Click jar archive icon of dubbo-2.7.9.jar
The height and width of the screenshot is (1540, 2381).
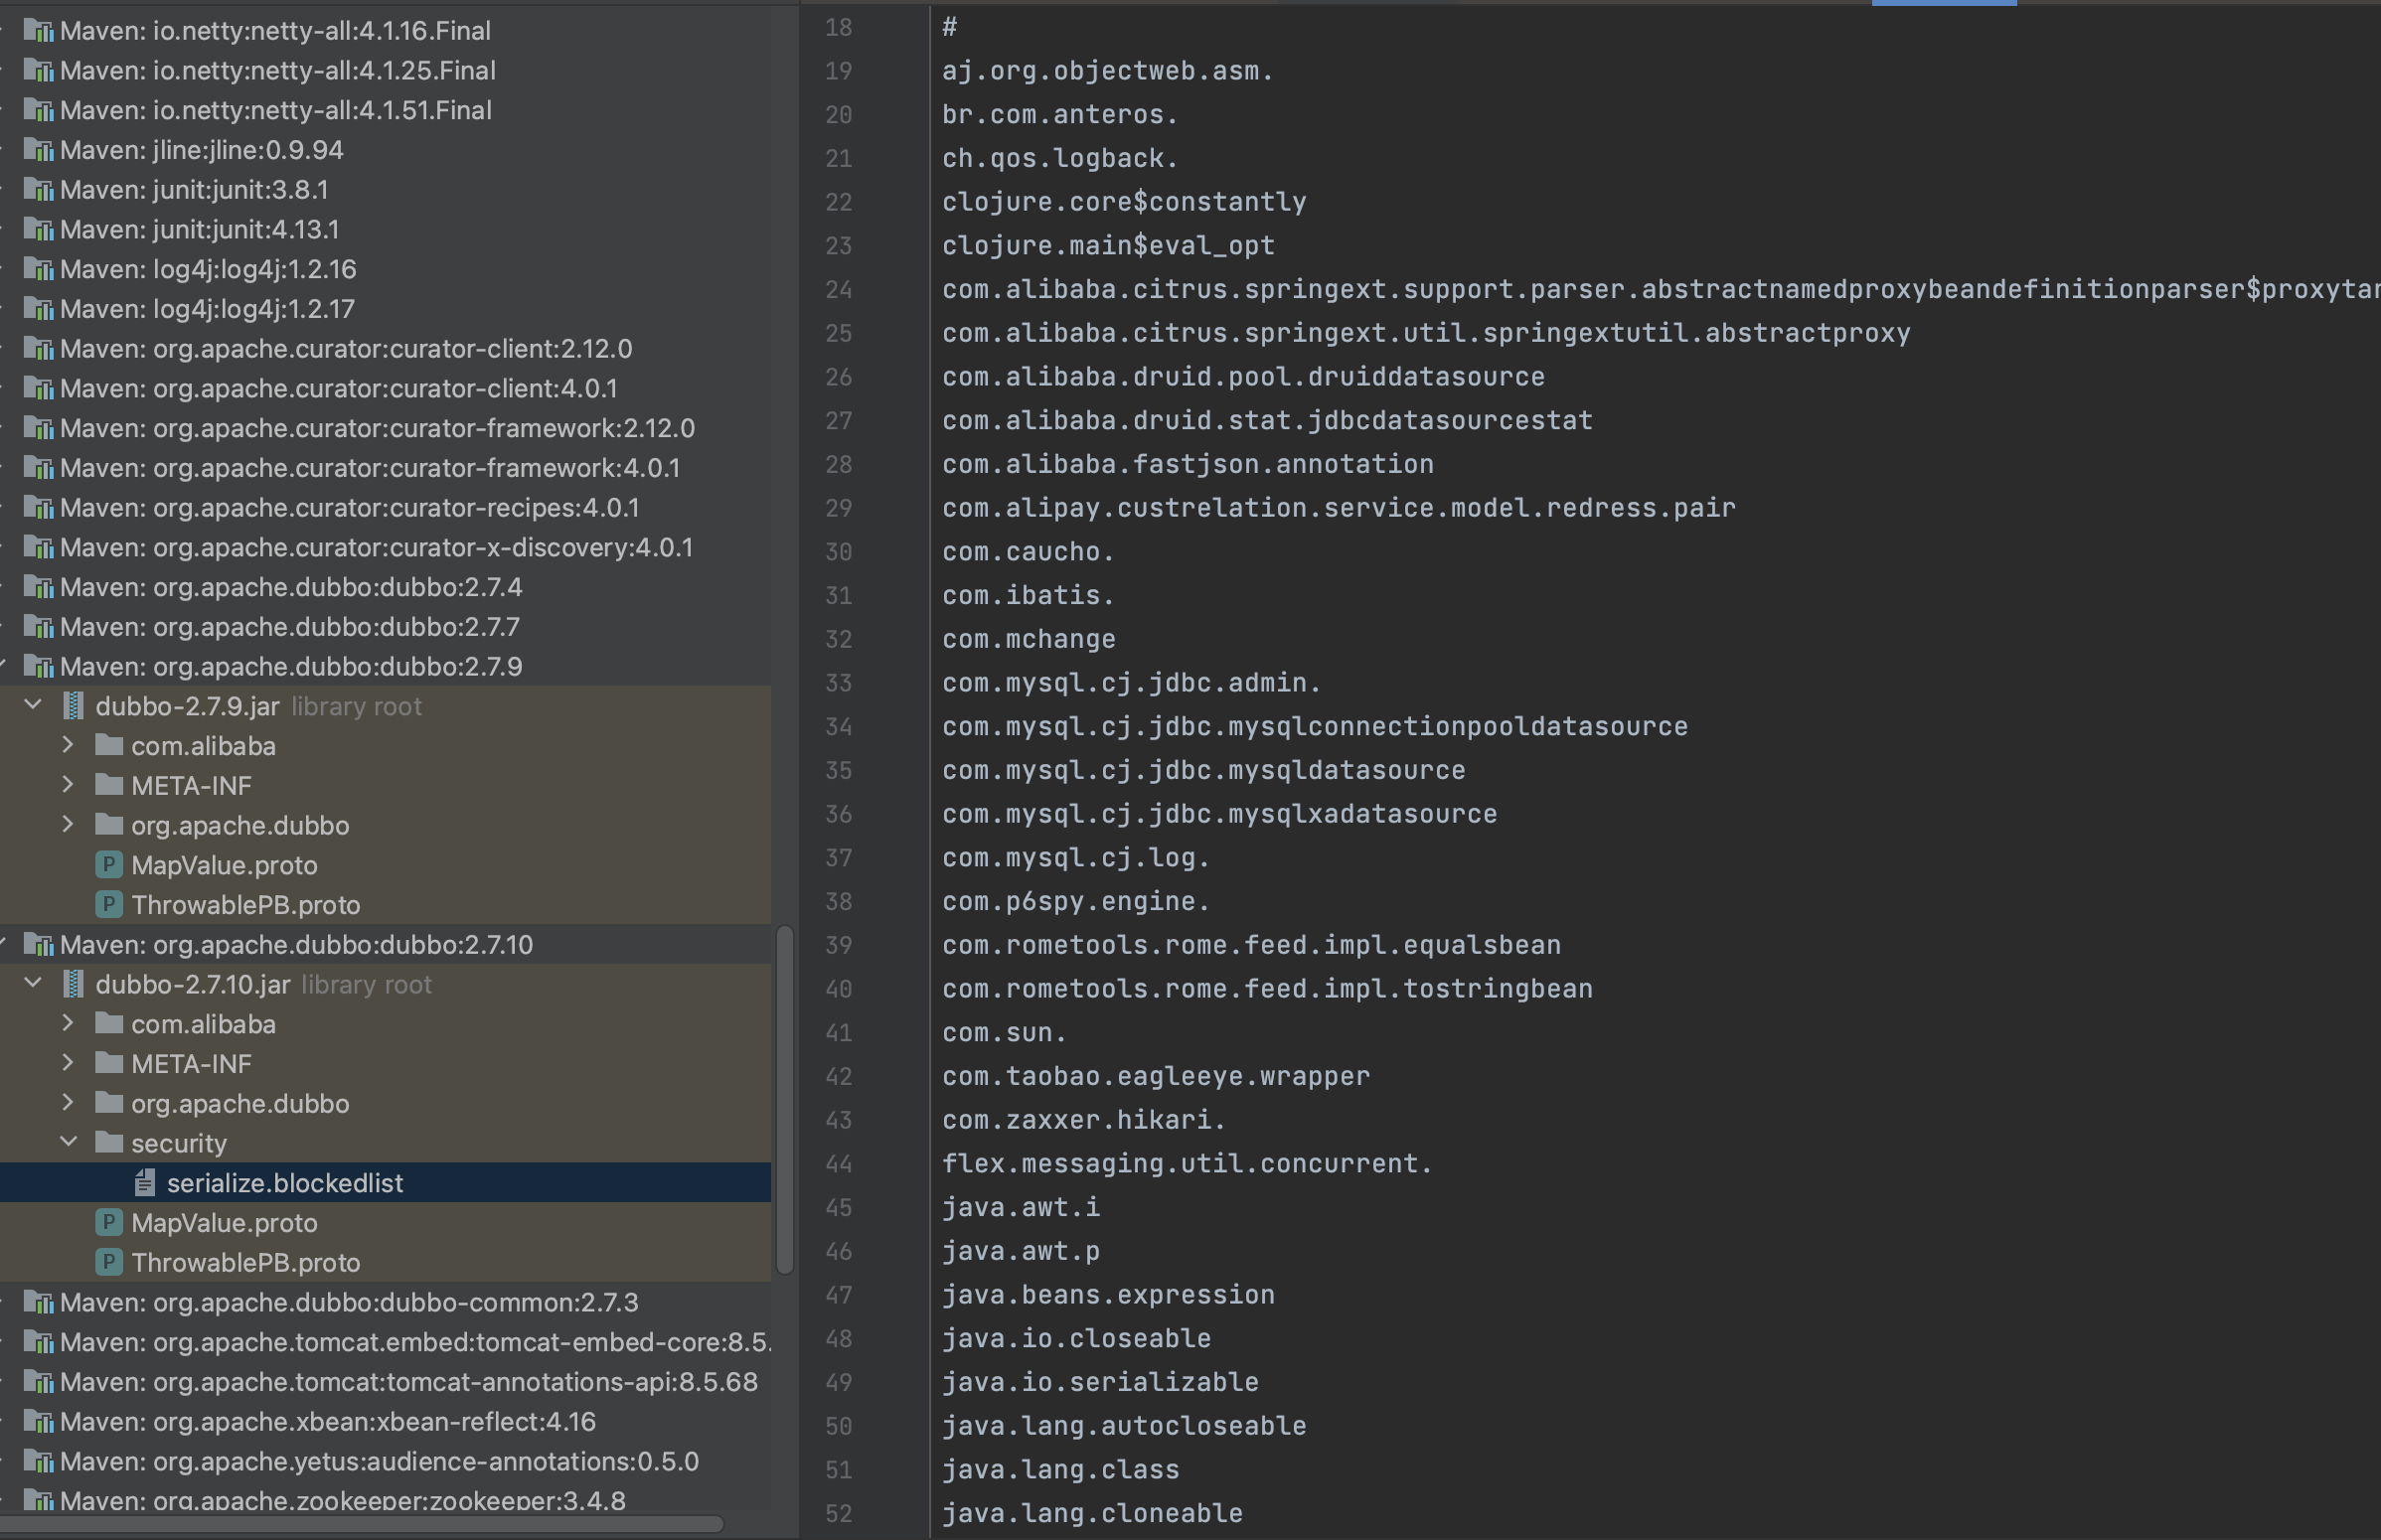coord(73,706)
